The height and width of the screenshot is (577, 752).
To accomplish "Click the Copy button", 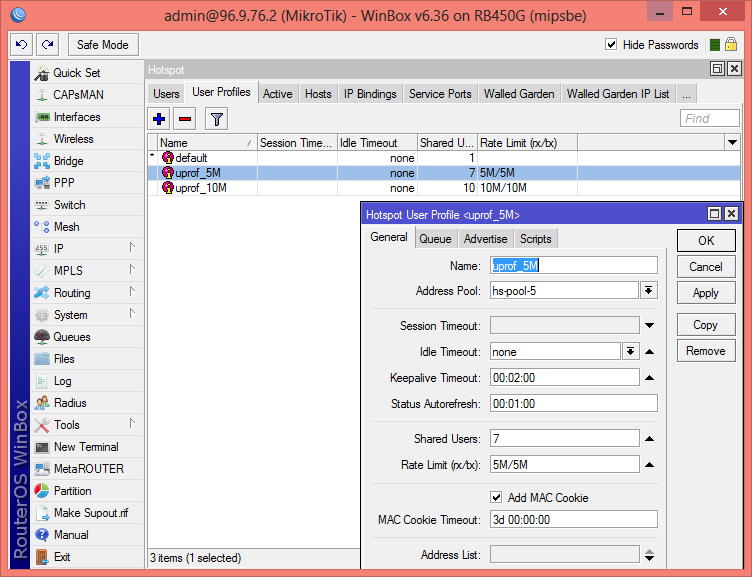I will click(x=706, y=325).
